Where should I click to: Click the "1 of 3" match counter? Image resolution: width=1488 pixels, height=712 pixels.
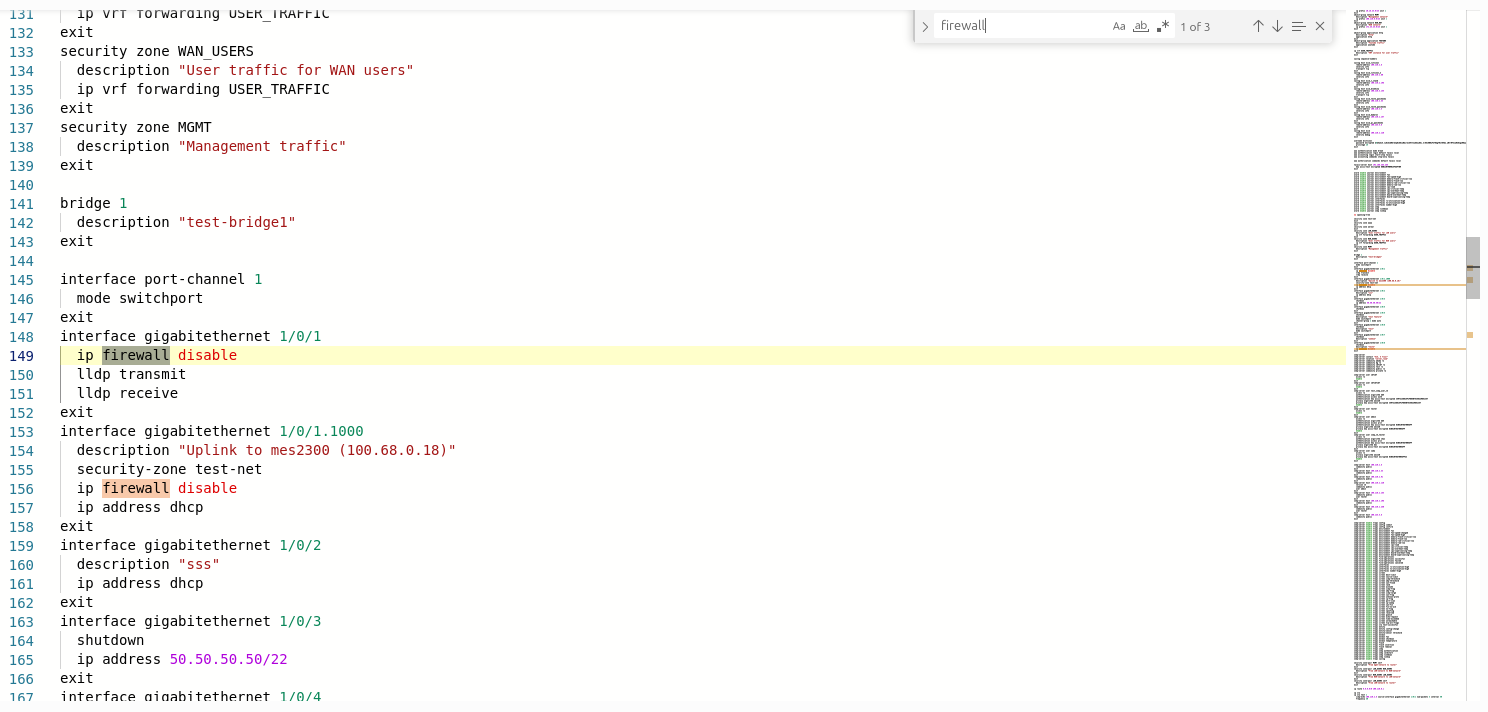pos(1195,27)
